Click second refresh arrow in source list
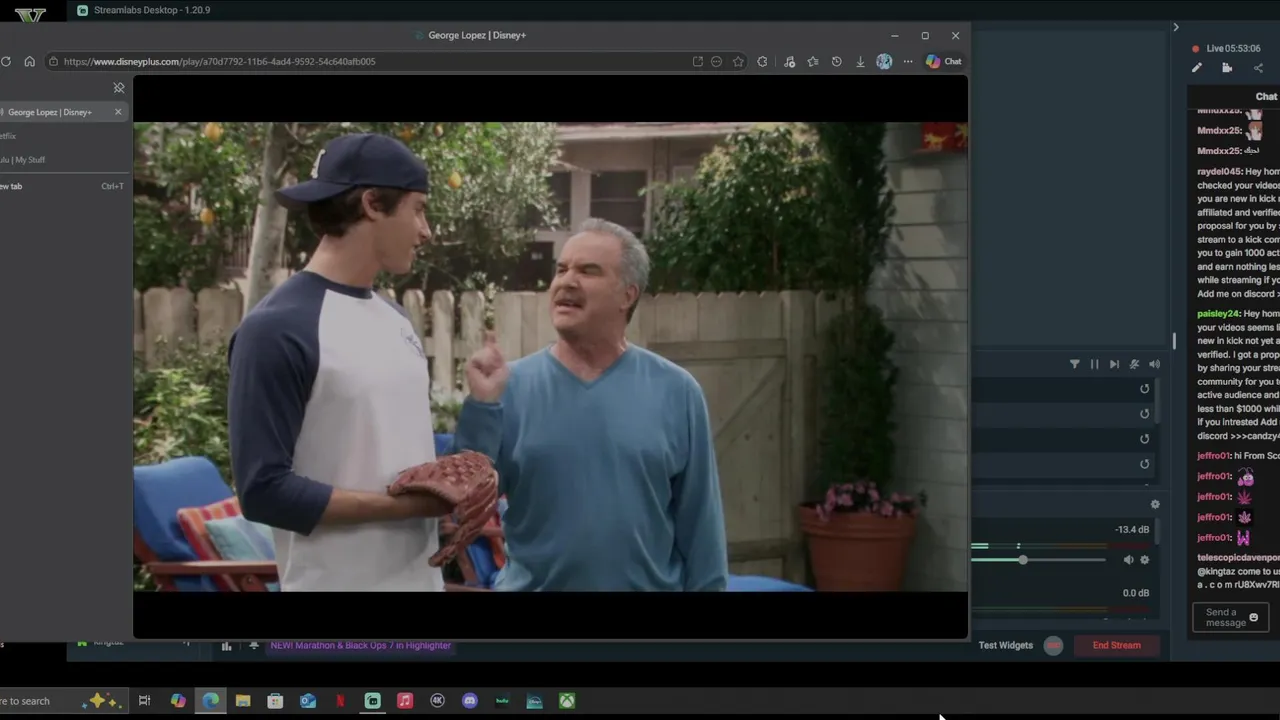The image size is (1280, 720). 1145,414
